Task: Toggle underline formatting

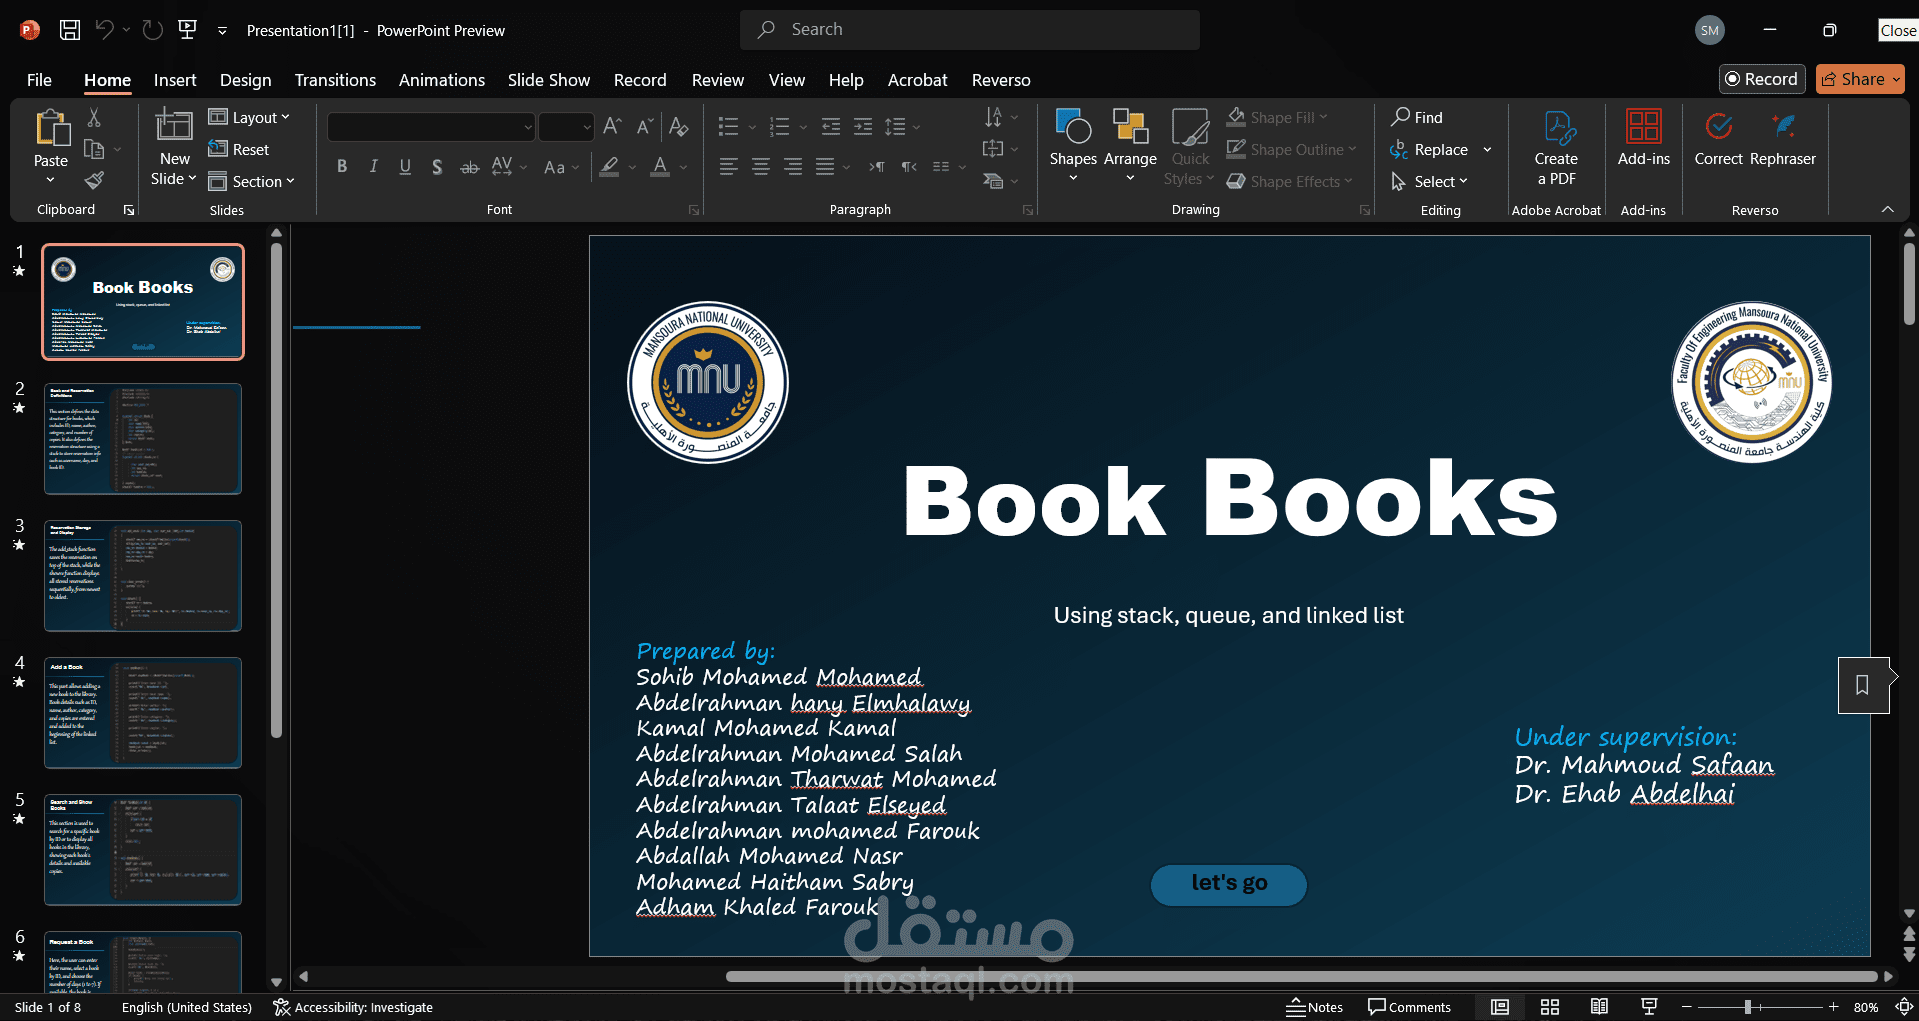Action: [405, 167]
